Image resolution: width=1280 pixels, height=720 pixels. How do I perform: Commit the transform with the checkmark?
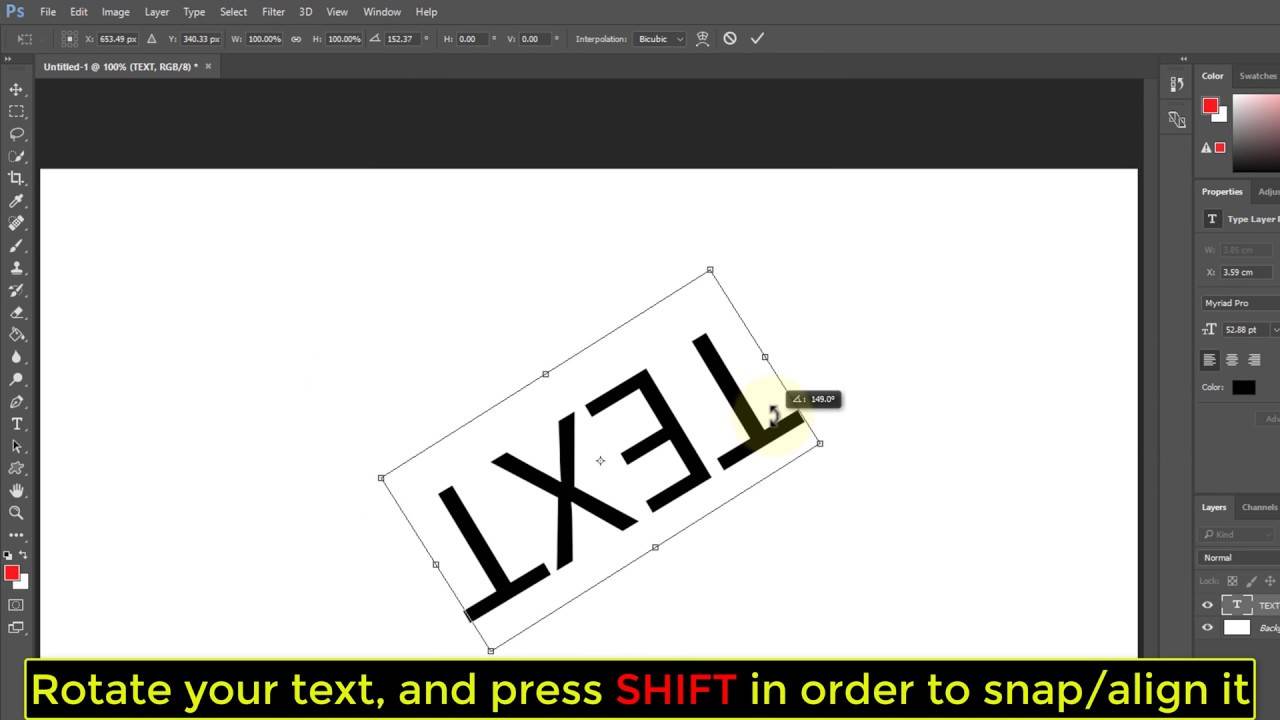(x=757, y=39)
